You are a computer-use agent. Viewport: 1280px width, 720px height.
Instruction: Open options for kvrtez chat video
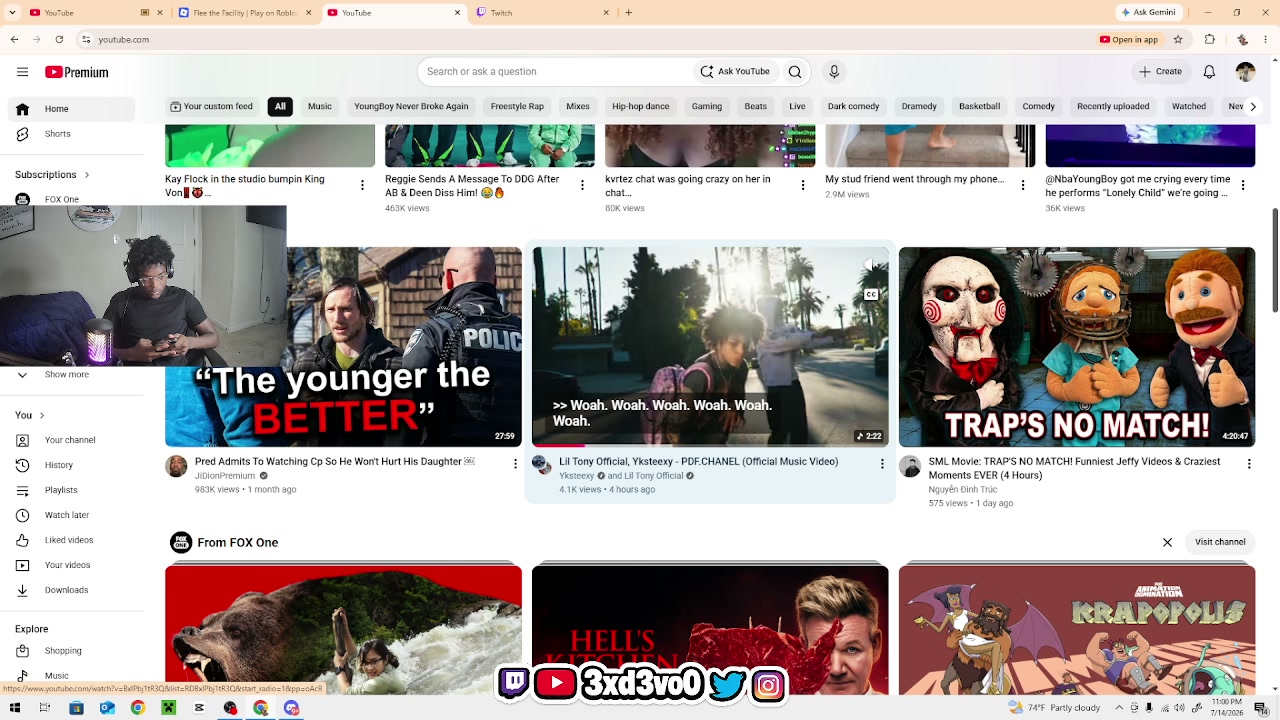802,185
